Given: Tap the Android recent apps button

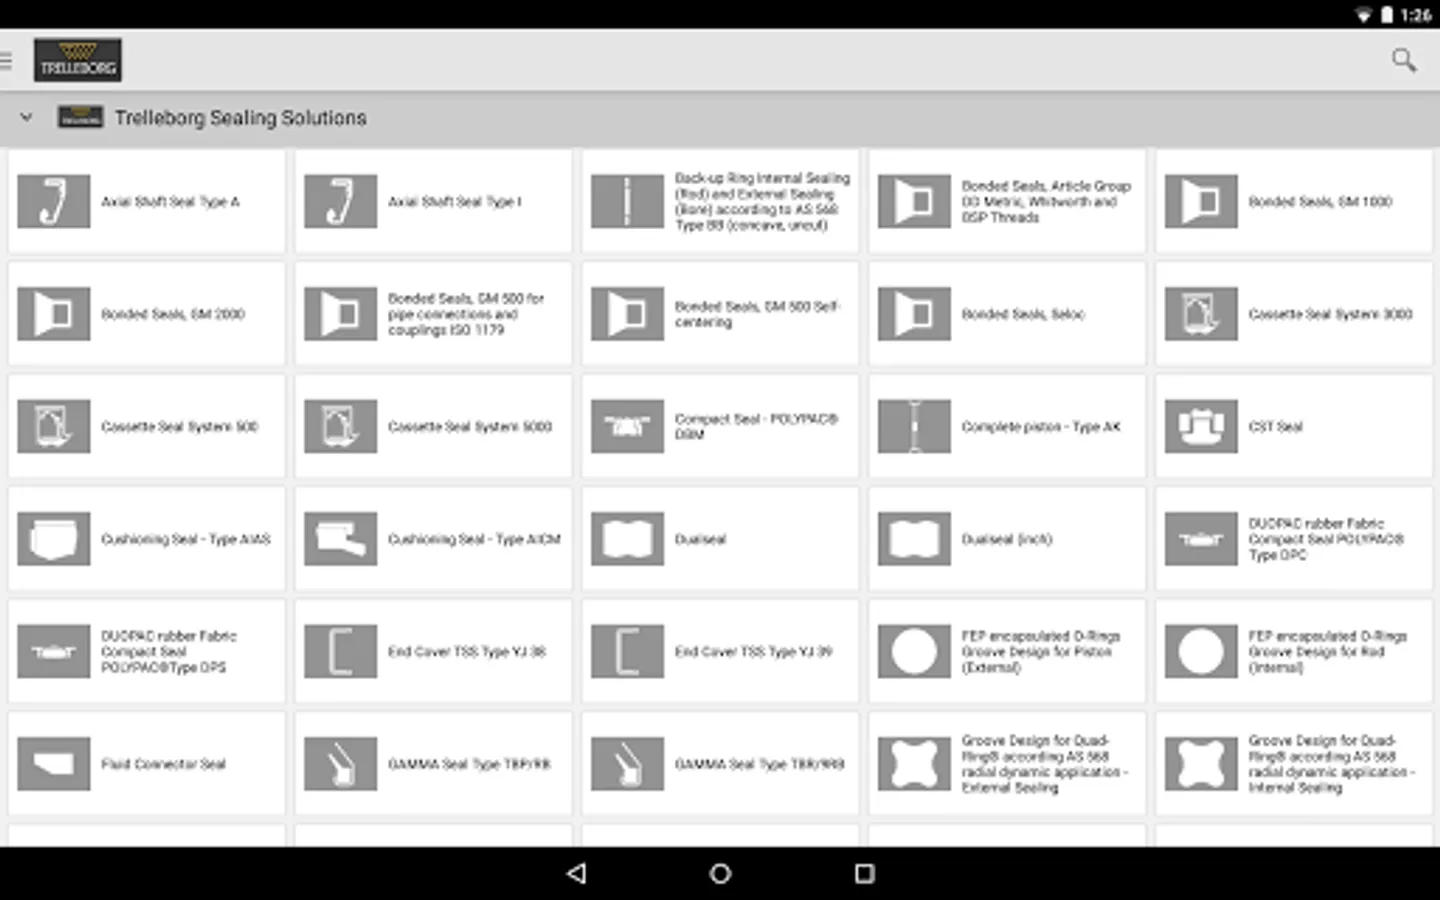Looking at the screenshot, I should pyautogui.click(x=864, y=873).
